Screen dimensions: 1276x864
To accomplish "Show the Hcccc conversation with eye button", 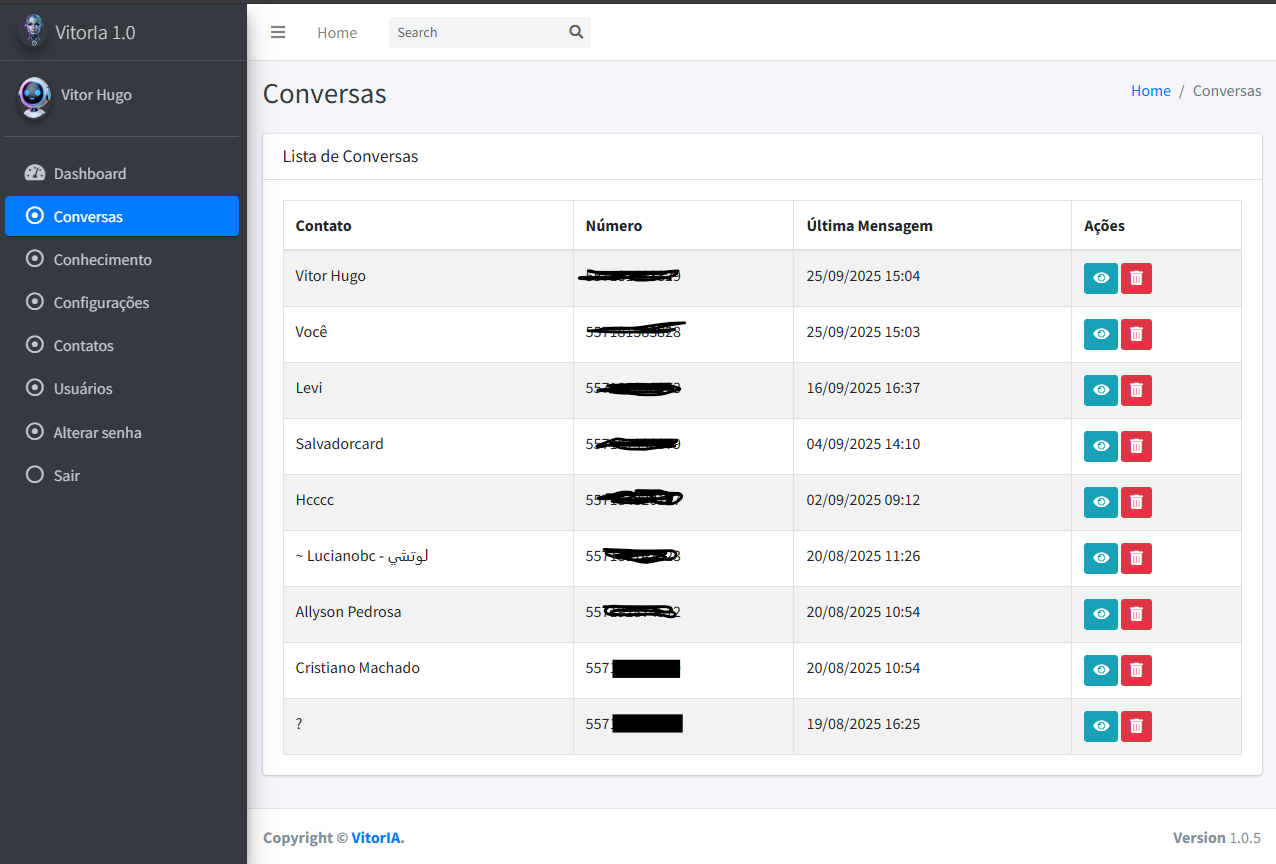I will coord(1100,502).
